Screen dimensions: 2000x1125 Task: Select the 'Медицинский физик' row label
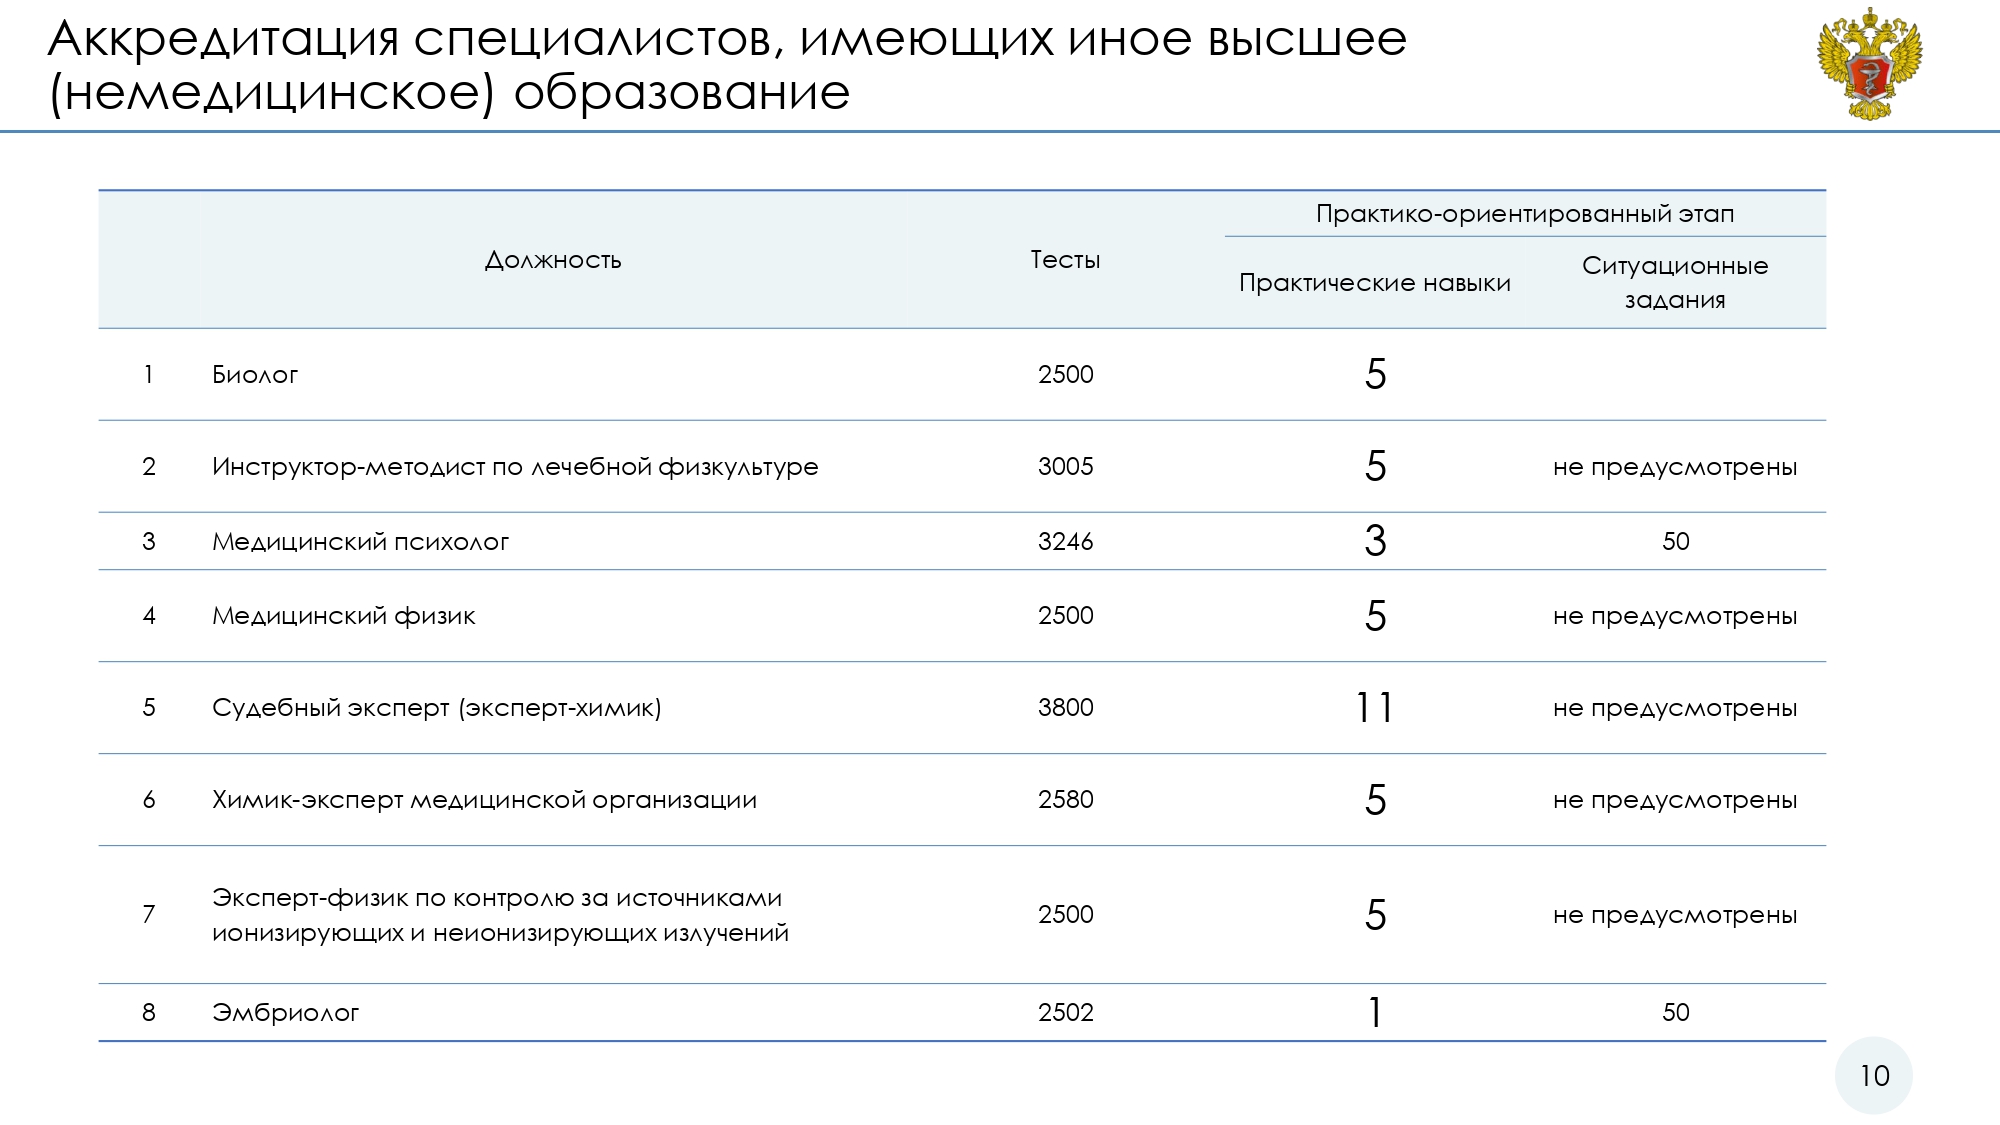(343, 616)
